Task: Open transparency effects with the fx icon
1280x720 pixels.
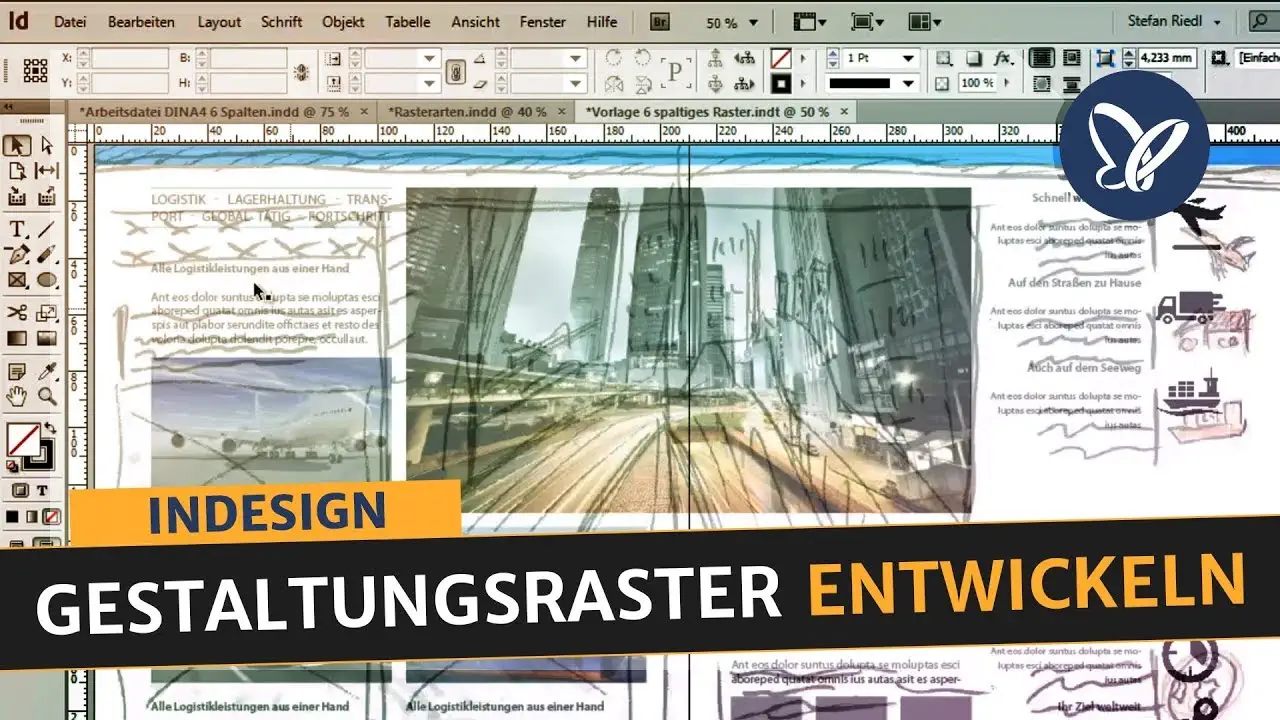Action: pyautogui.click(x=1003, y=56)
